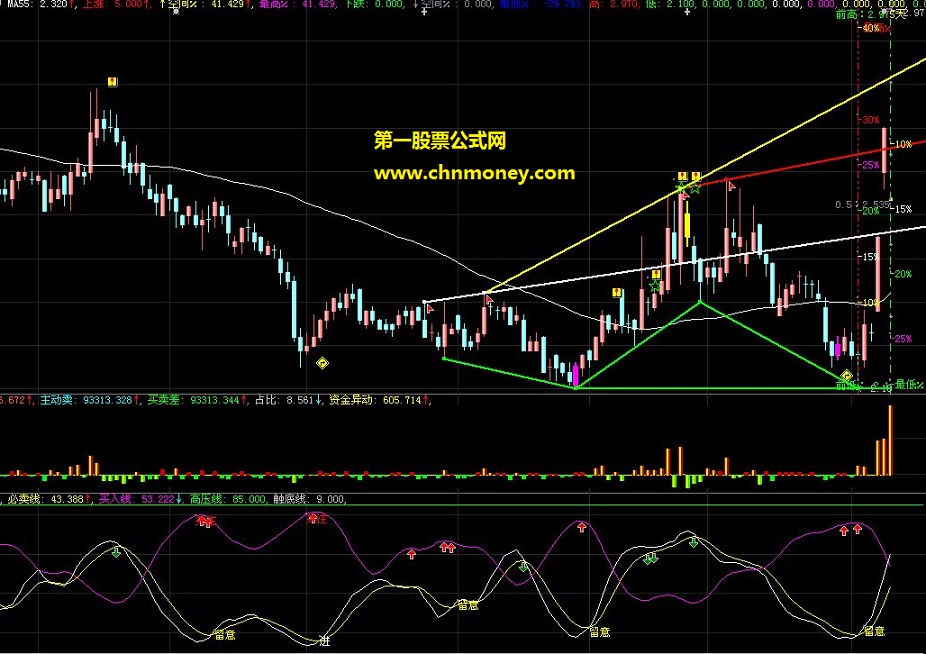Click the 买卖差: 93313.344 readout
The width and height of the screenshot is (926, 654).
coord(198,400)
